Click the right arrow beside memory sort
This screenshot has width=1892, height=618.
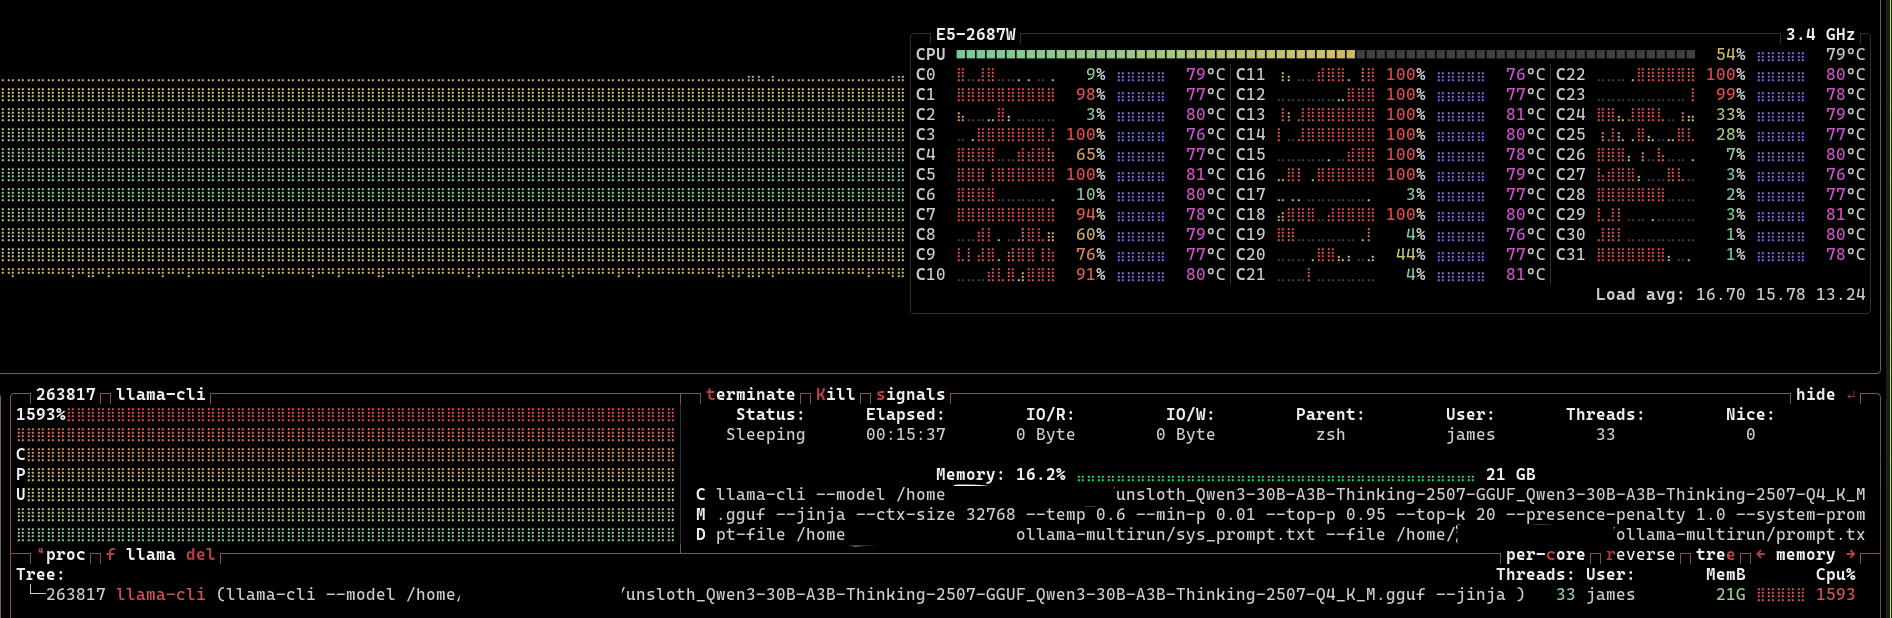(1850, 555)
